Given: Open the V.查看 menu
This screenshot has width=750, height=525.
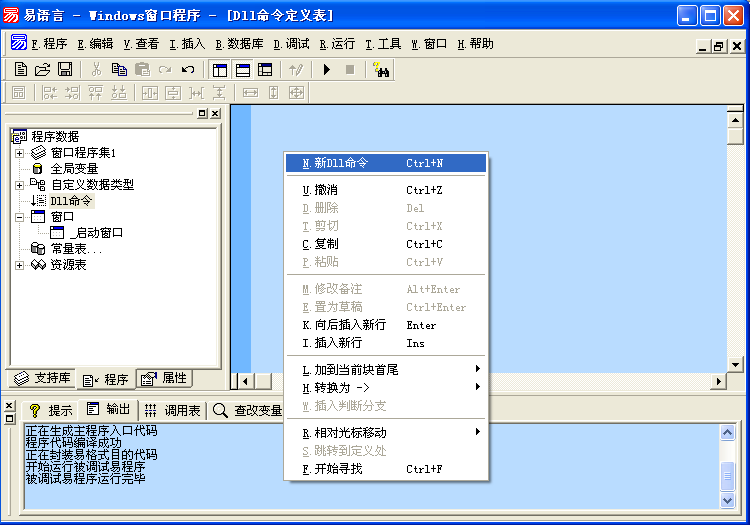Looking at the screenshot, I should [x=141, y=44].
